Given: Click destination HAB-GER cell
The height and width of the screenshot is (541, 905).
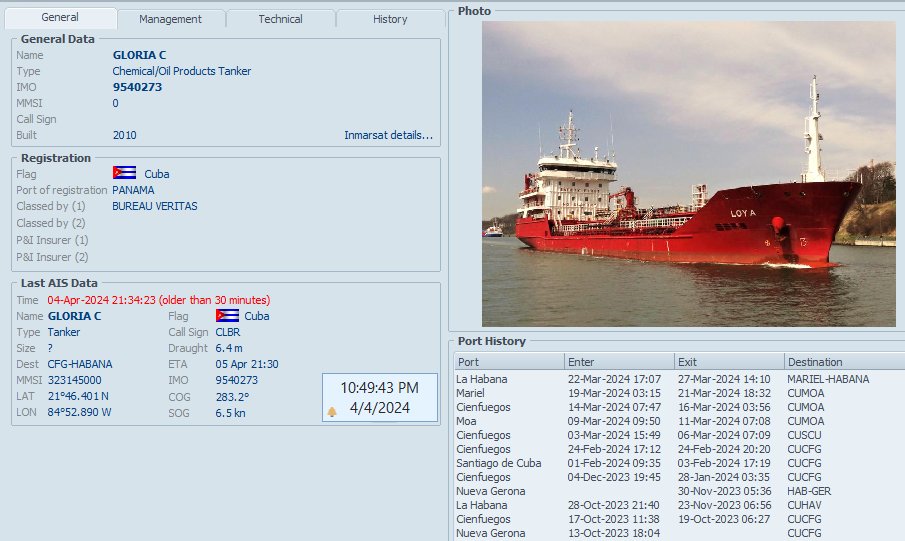Looking at the screenshot, I should click(x=809, y=491).
